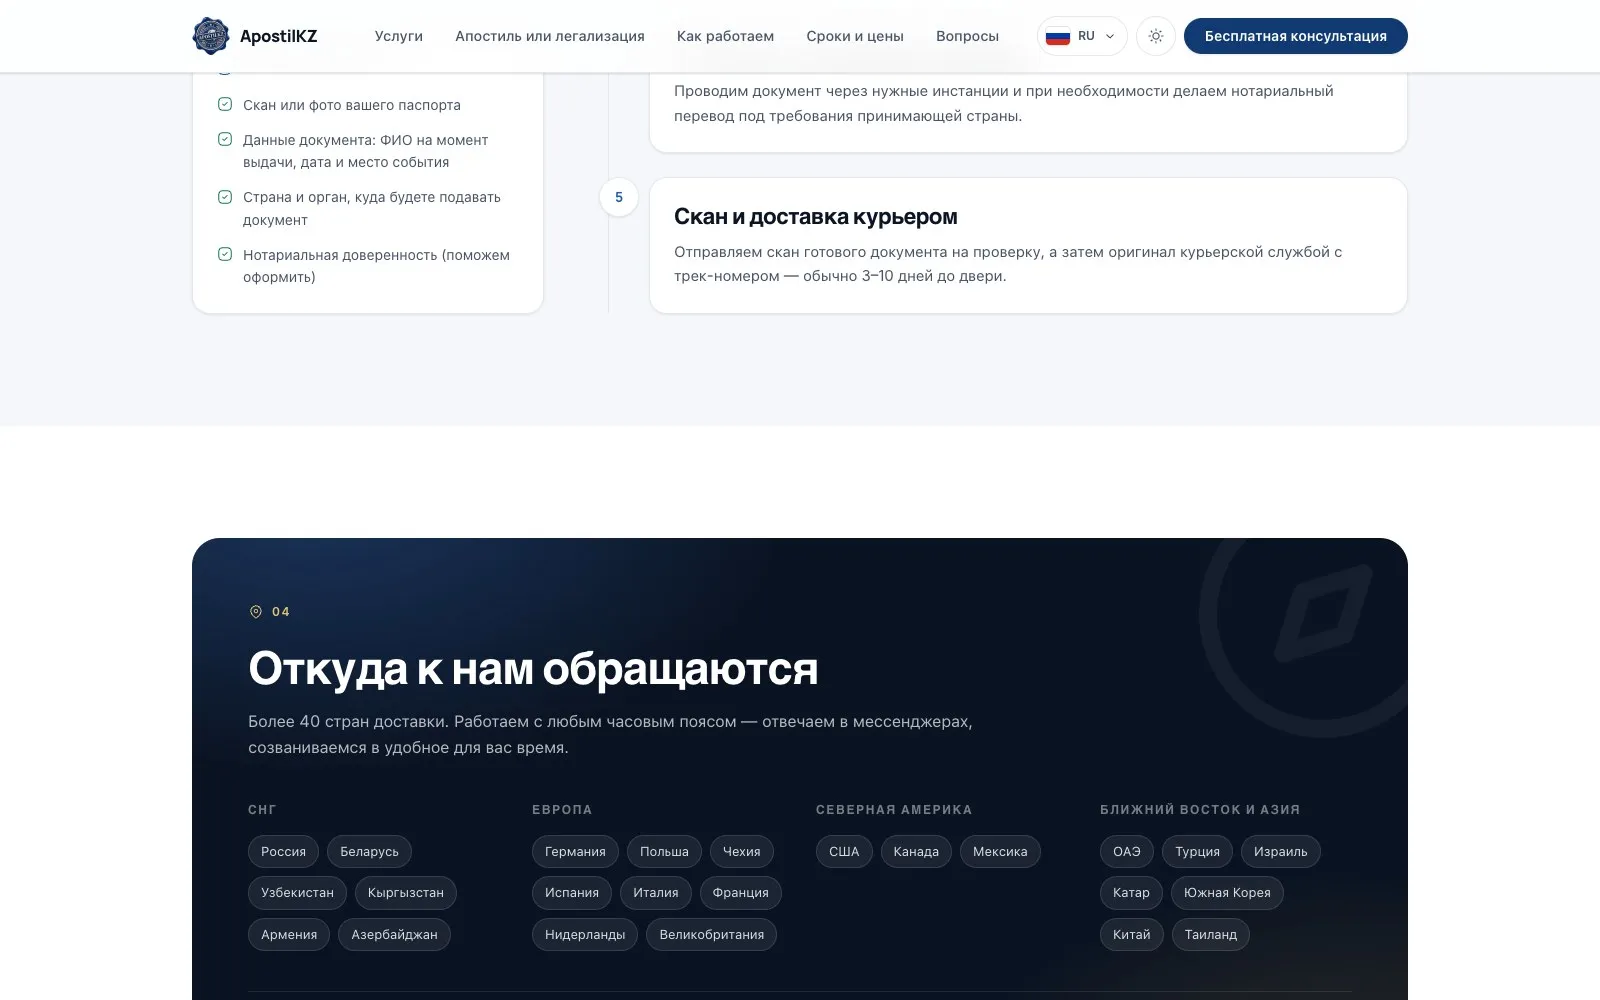Click check icon beside Нотариальная доверенность
Image resolution: width=1600 pixels, height=1000 pixels.
225,254
